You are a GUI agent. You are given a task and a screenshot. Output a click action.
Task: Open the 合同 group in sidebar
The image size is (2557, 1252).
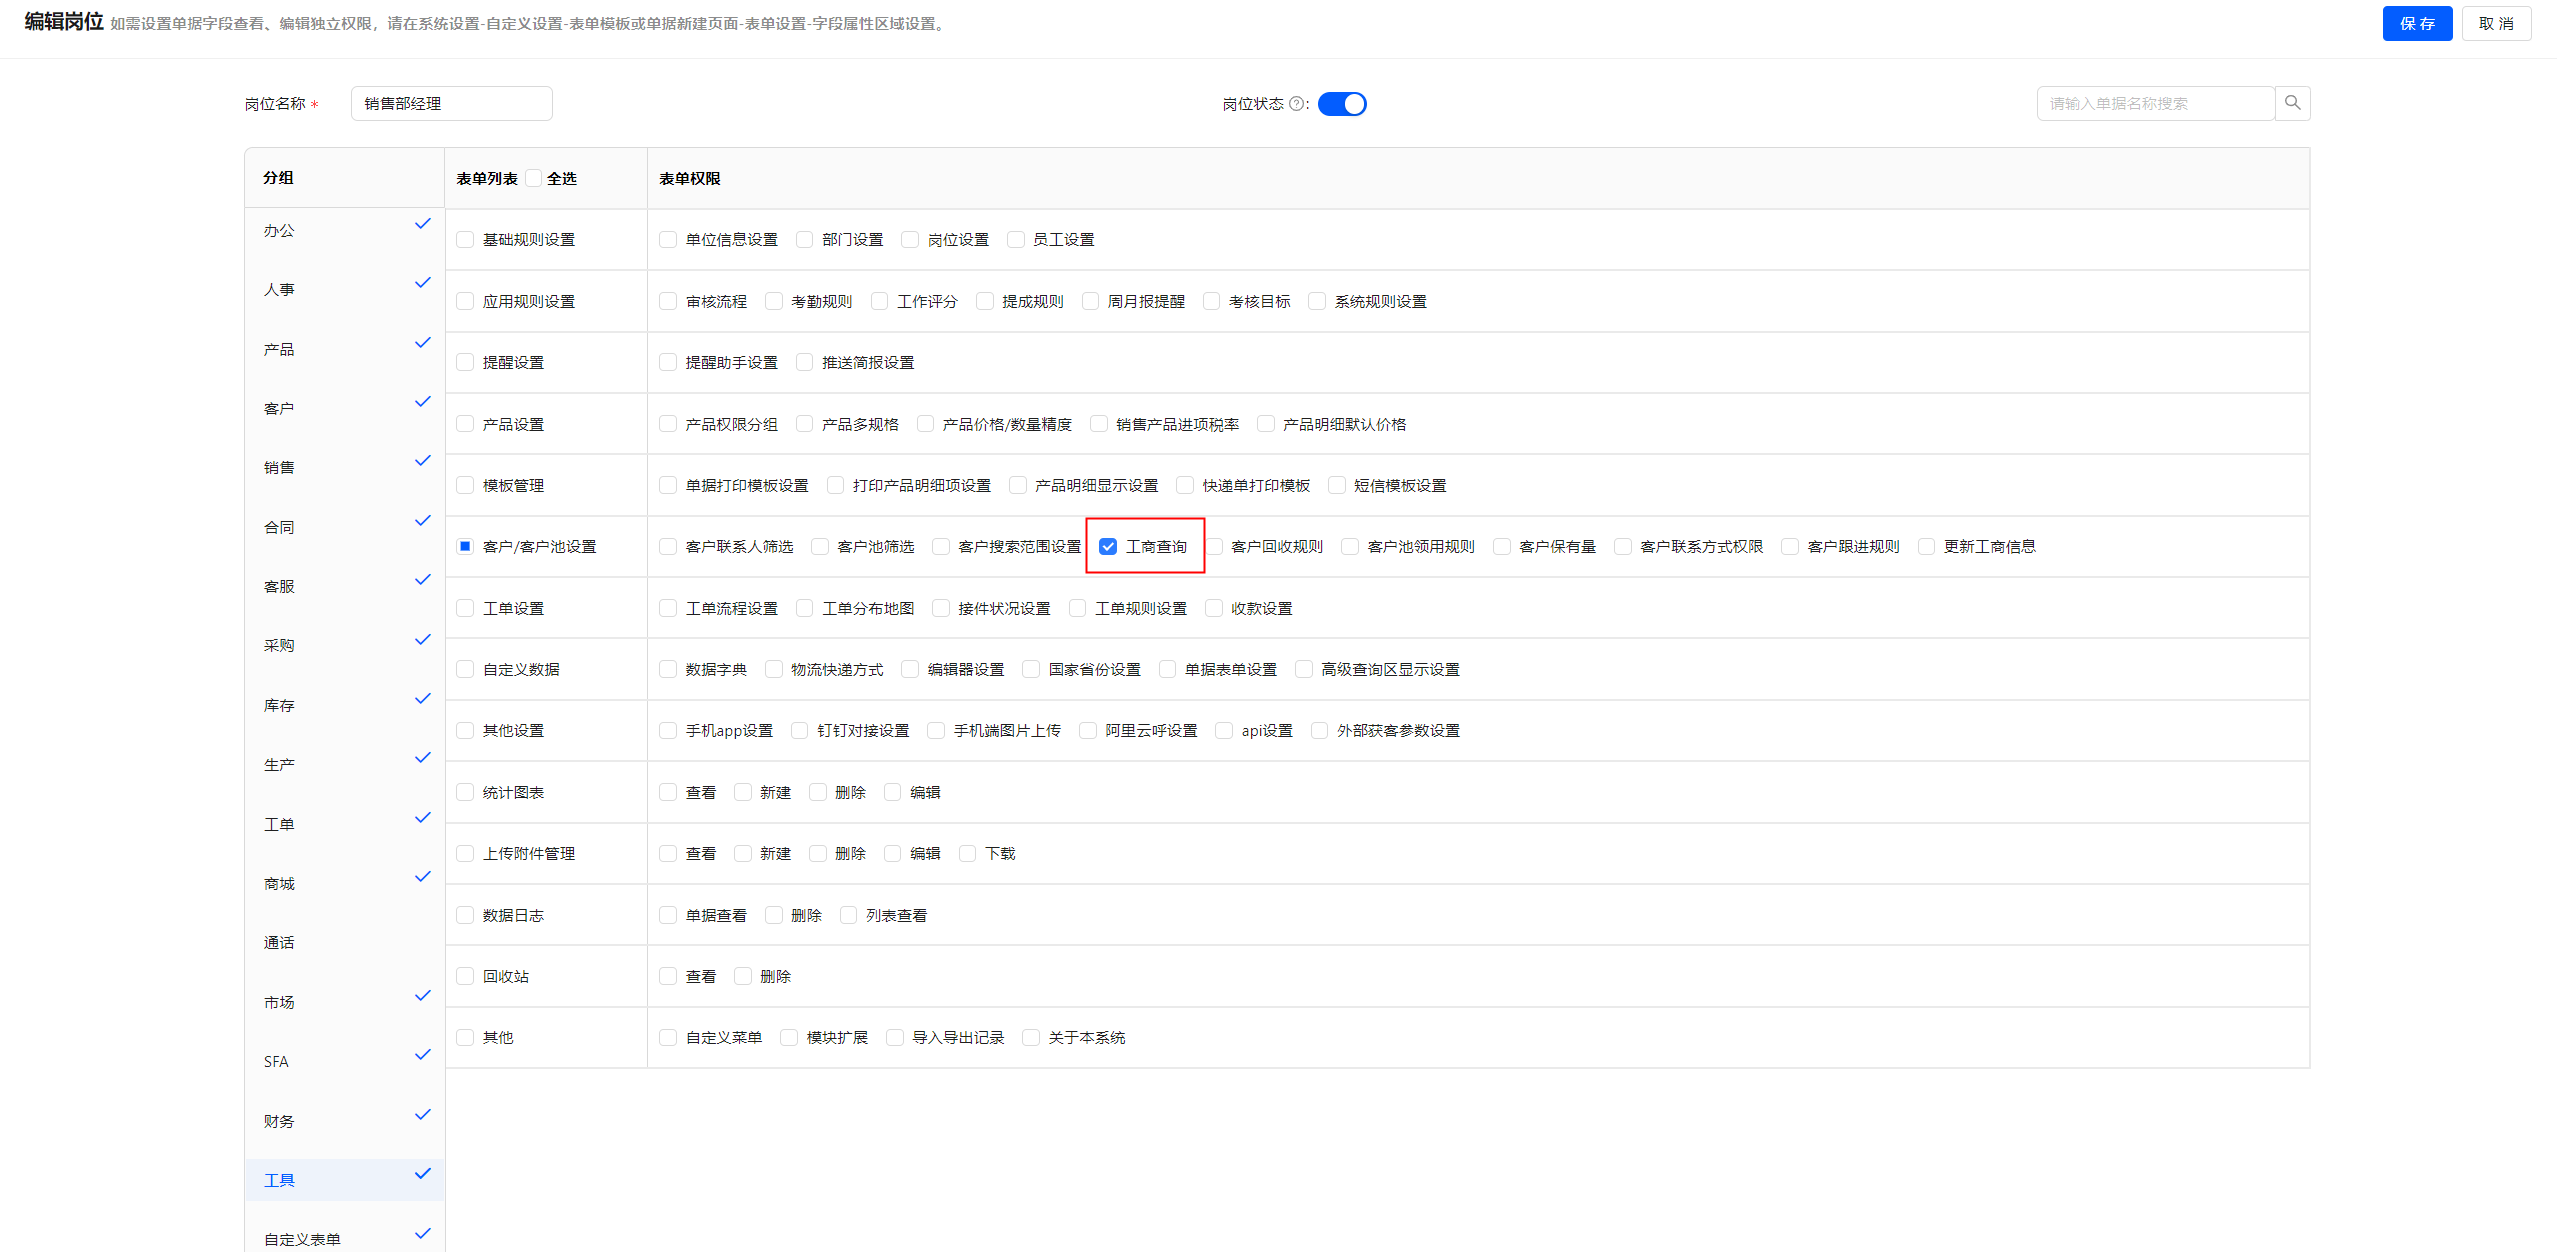(x=279, y=528)
